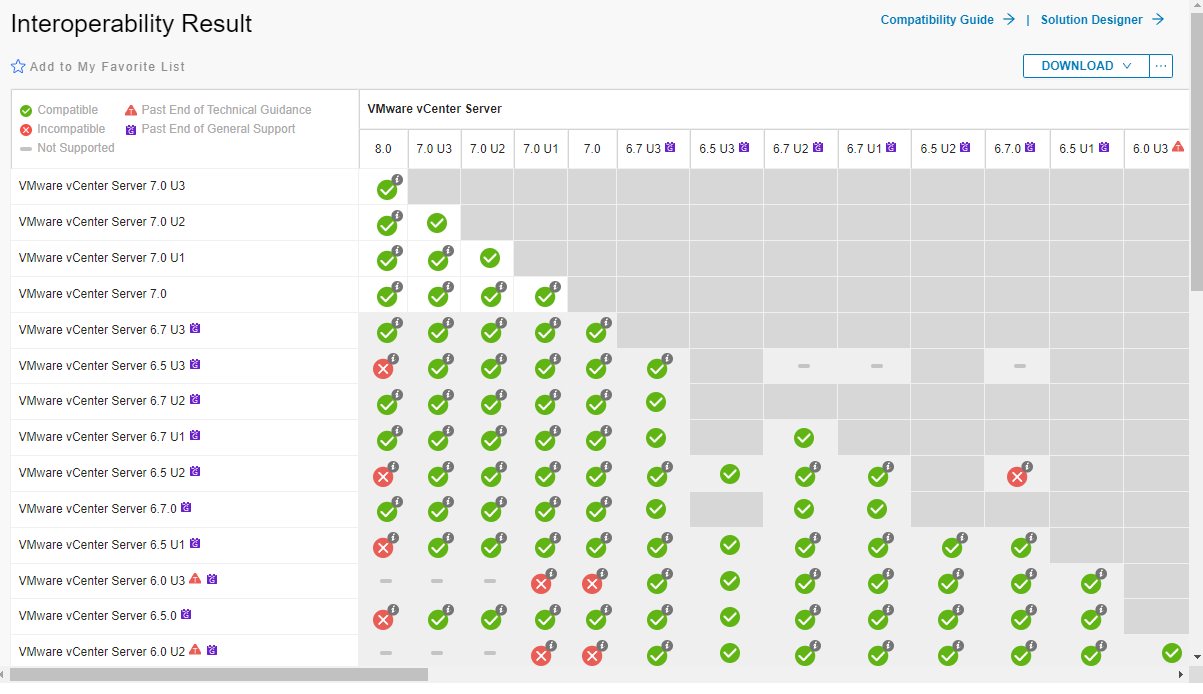Click incompatible X in 6.5 U1 row, 8.0 column
1203x694 pixels.
pyautogui.click(x=383, y=548)
